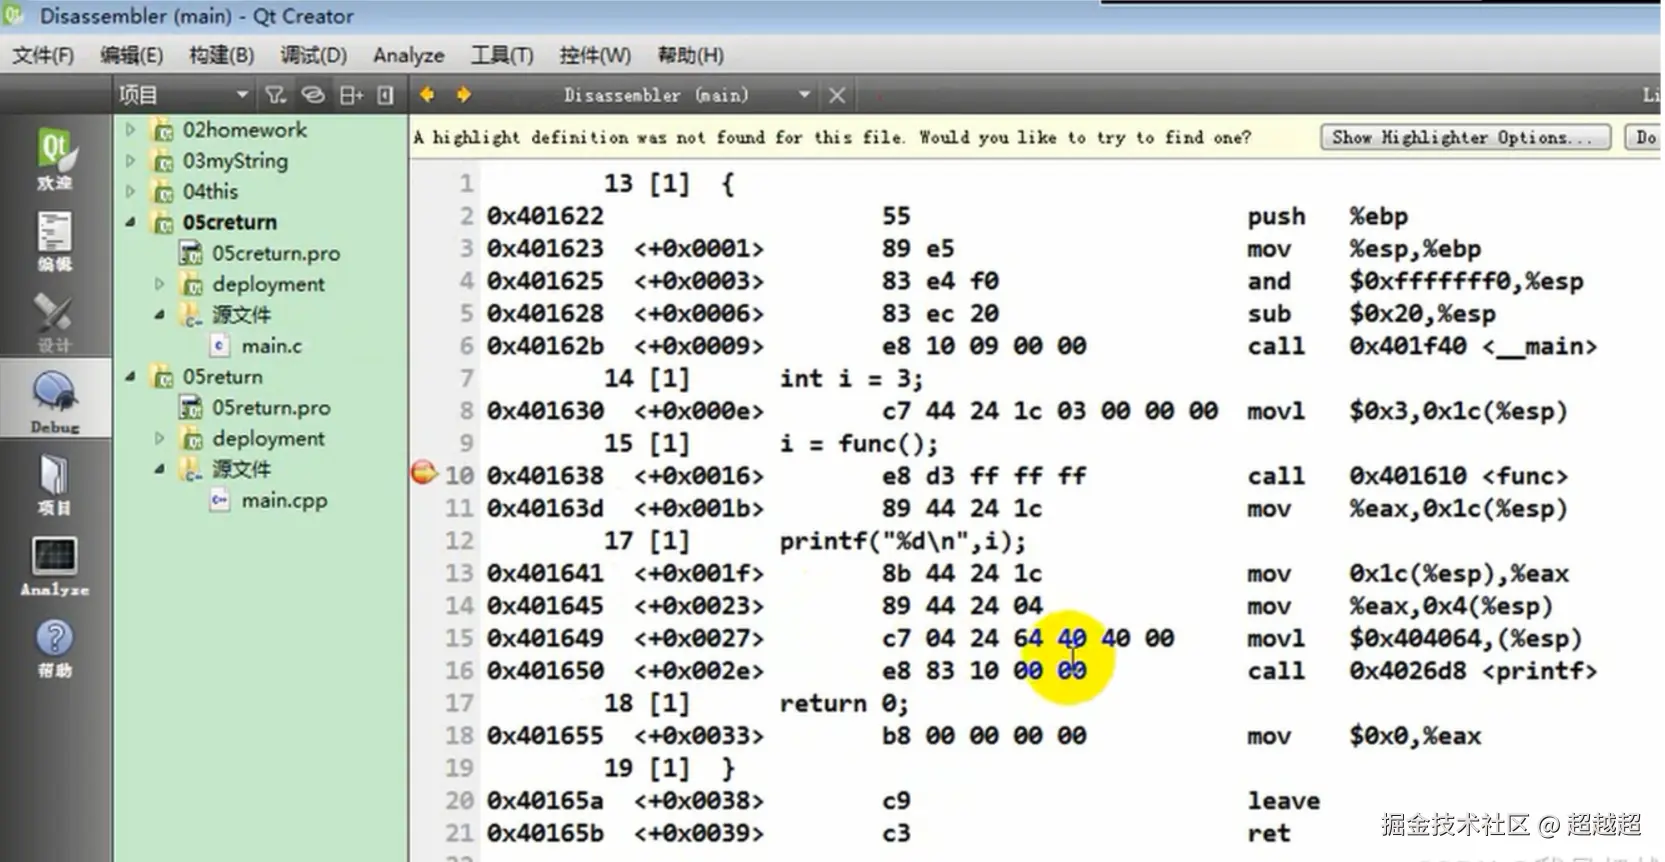Click '$0x404064,(%esp)' operand
Image resolution: width=1665 pixels, height=862 pixels.
pyautogui.click(x=1465, y=638)
